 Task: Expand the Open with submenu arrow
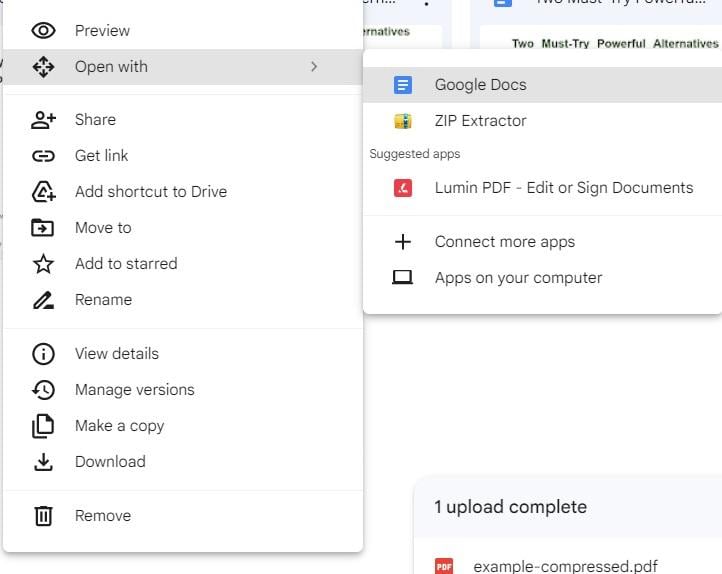[x=313, y=67]
